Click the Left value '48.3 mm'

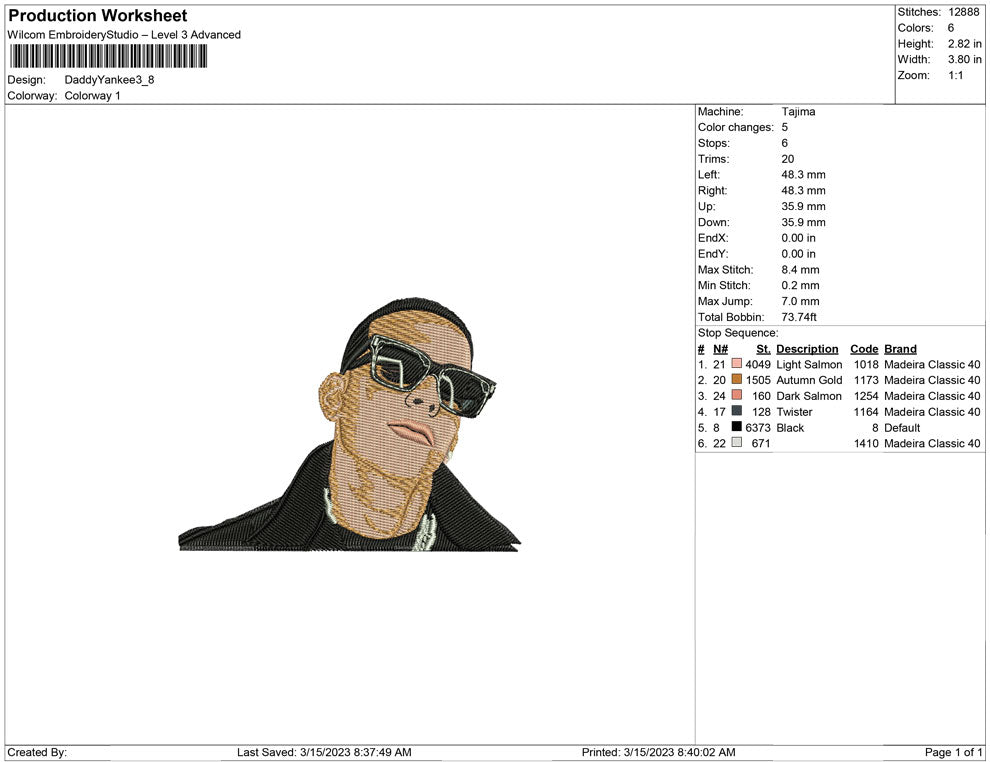pyautogui.click(x=803, y=175)
